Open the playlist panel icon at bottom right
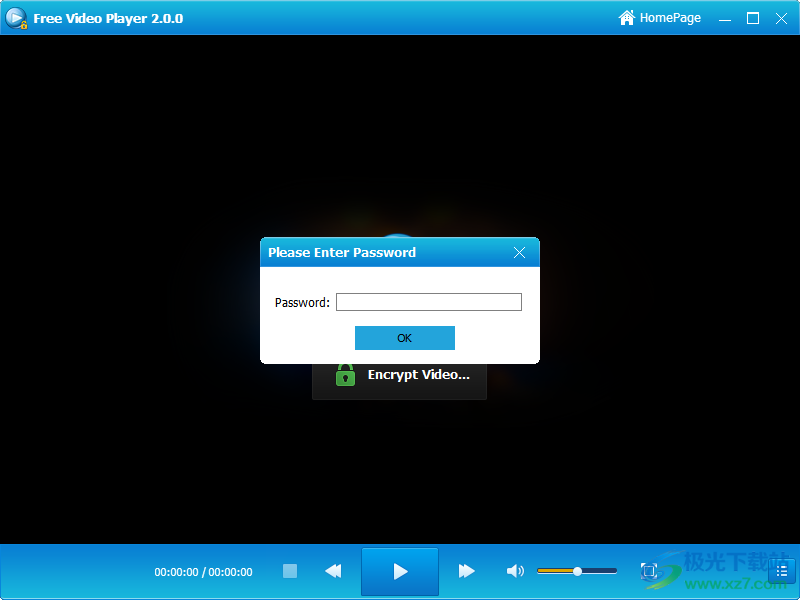 [781, 571]
